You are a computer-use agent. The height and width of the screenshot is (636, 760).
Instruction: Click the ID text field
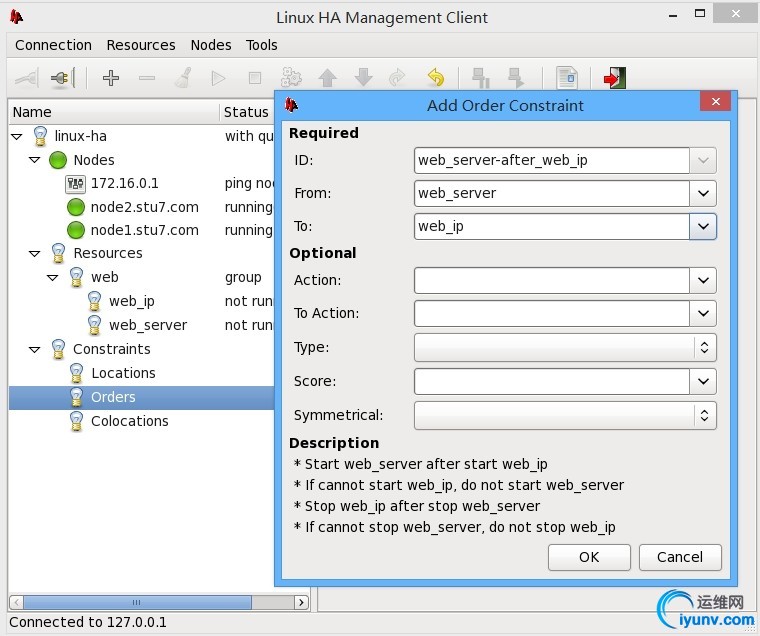552,160
